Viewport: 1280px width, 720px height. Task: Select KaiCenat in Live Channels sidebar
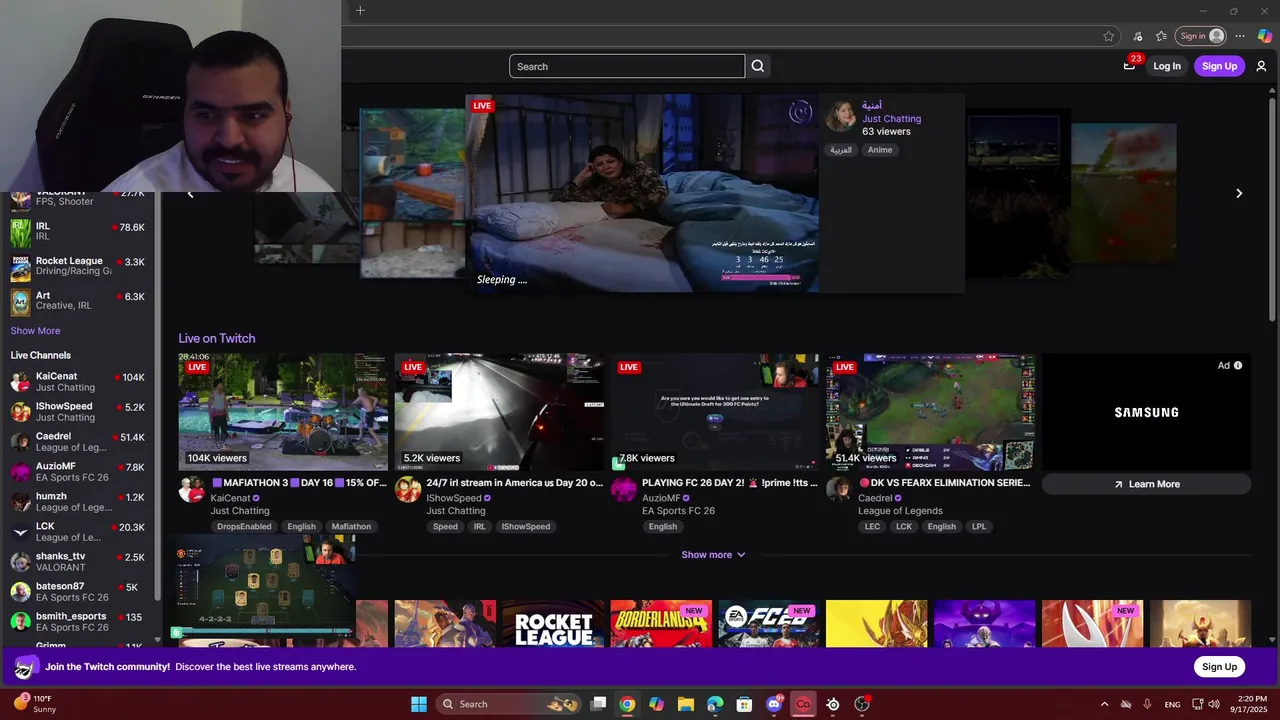(78, 381)
